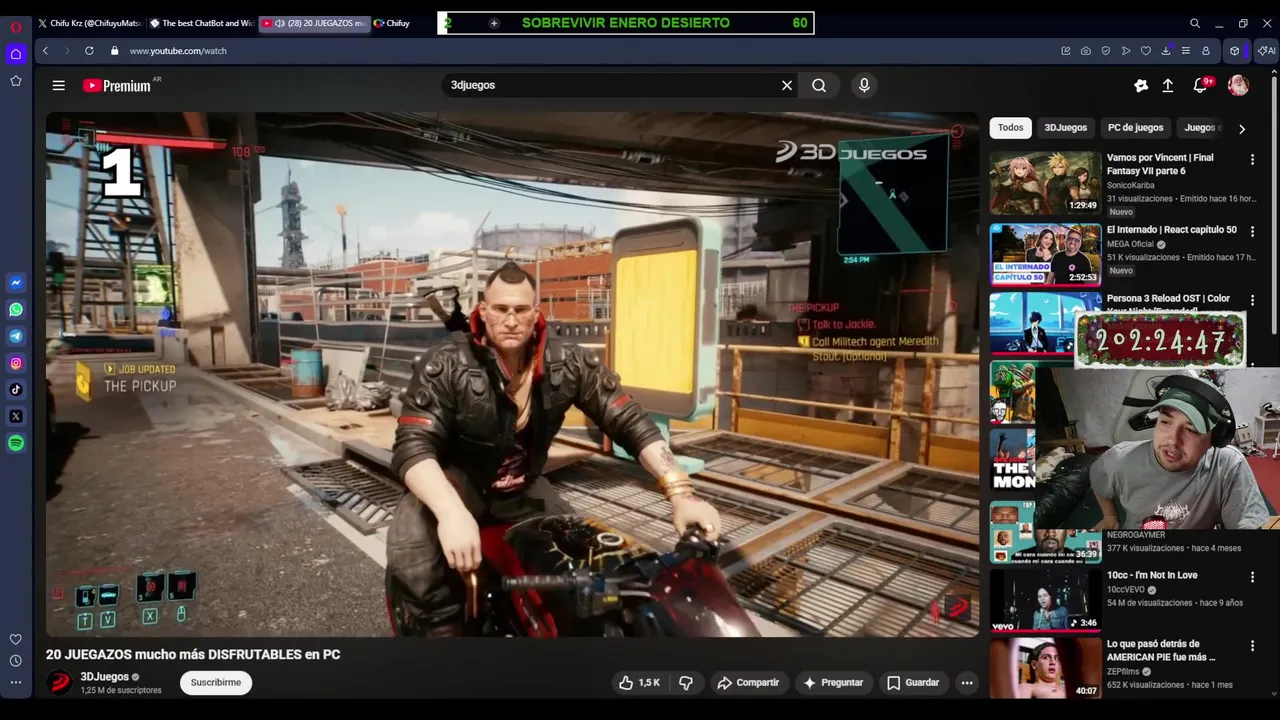The width and height of the screenshot is (1280, 720).
Task: Open the sidebar three-dots setup
Action: (16, 682)
